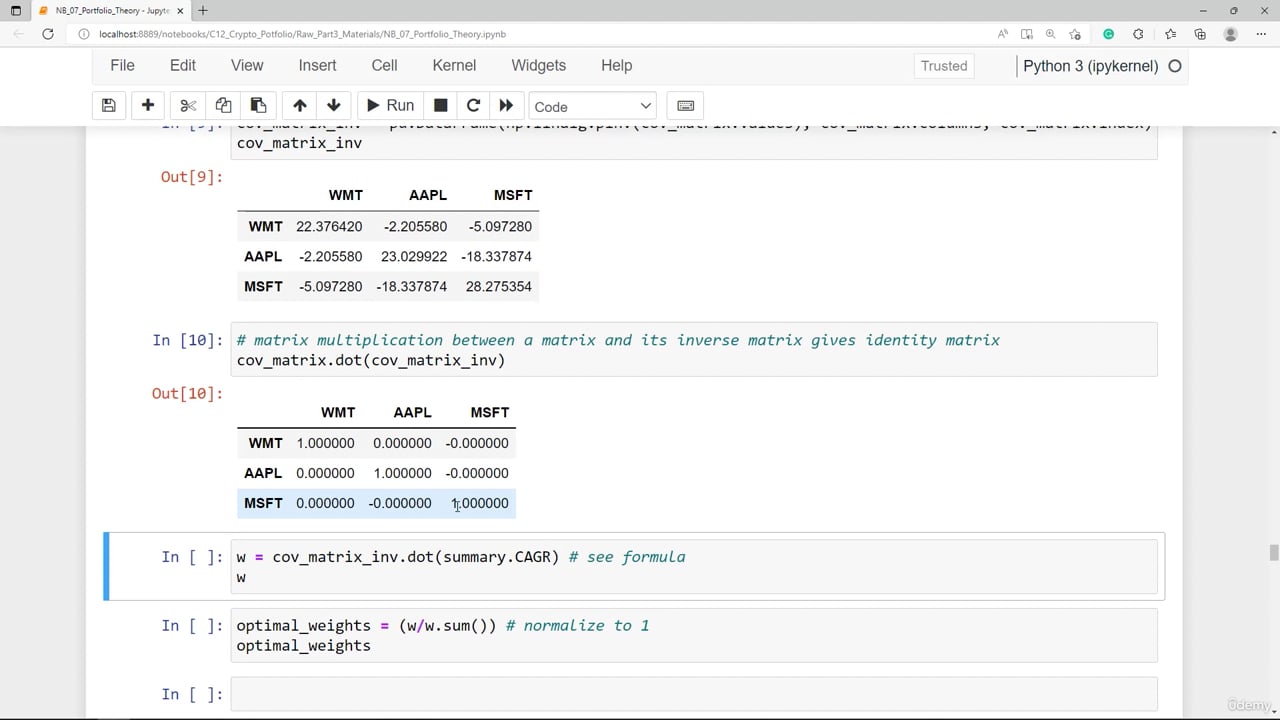Image resolution: width=1280 pixels, height=720 pixels.
Task: Move selected cell down arrow
Action: pos(334,106)
